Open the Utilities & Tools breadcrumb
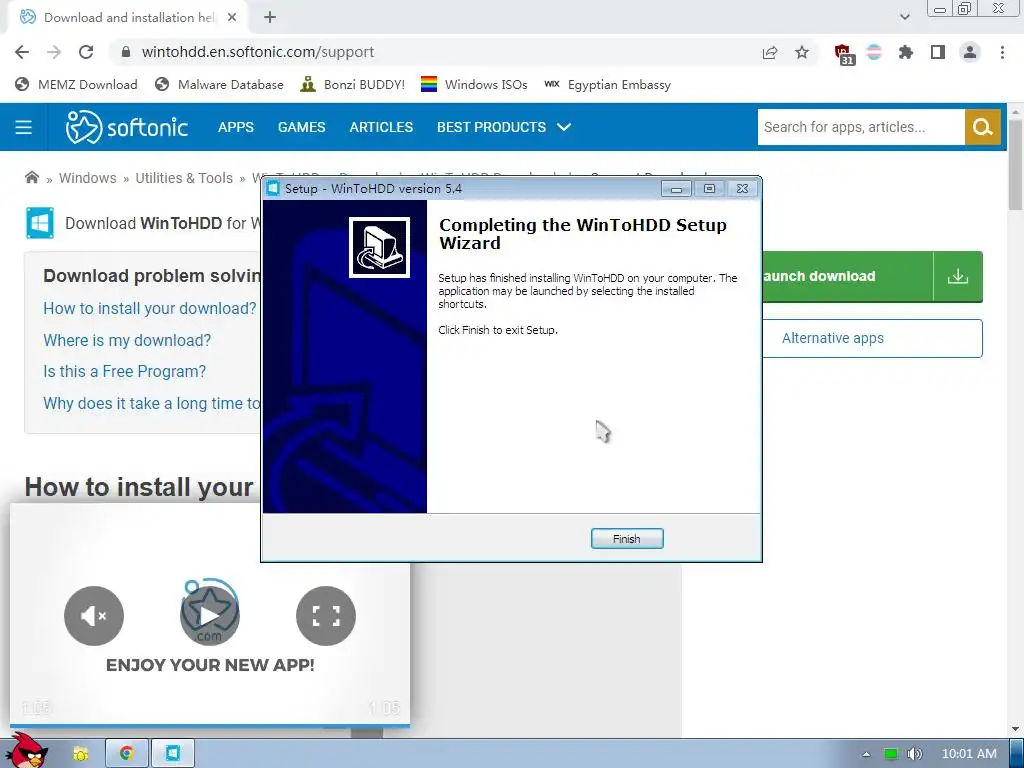This screenshot has width=1024, height=768. tap(184, 178)
